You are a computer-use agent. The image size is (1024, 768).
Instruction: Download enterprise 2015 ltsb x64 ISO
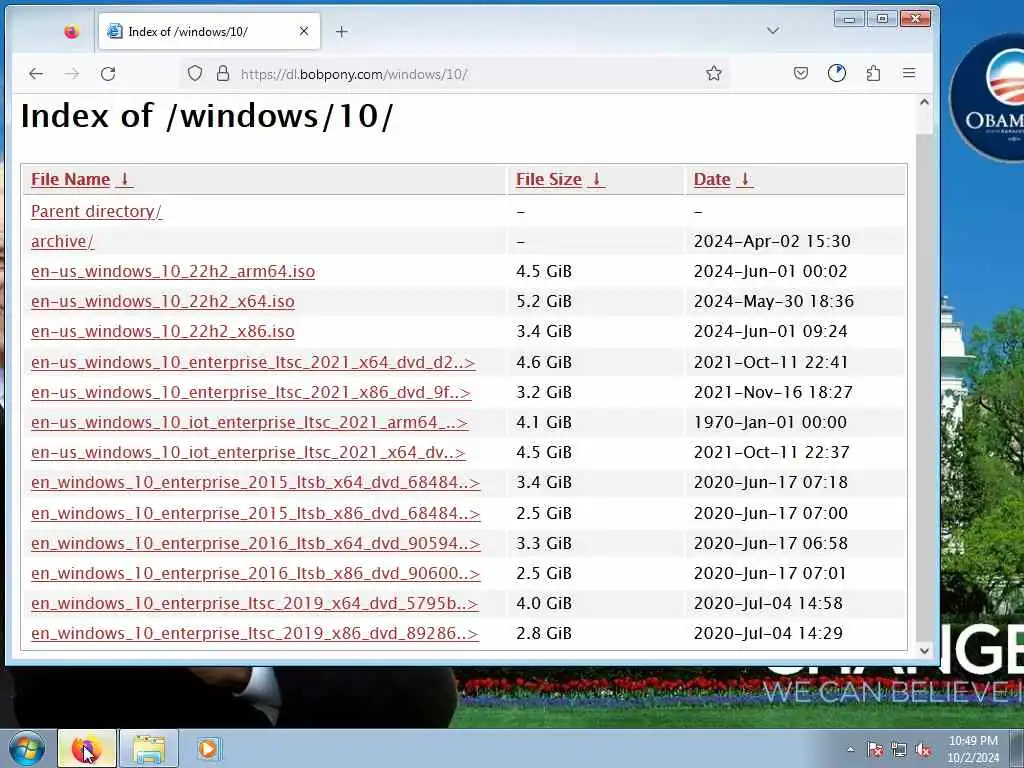click(255, 483)
